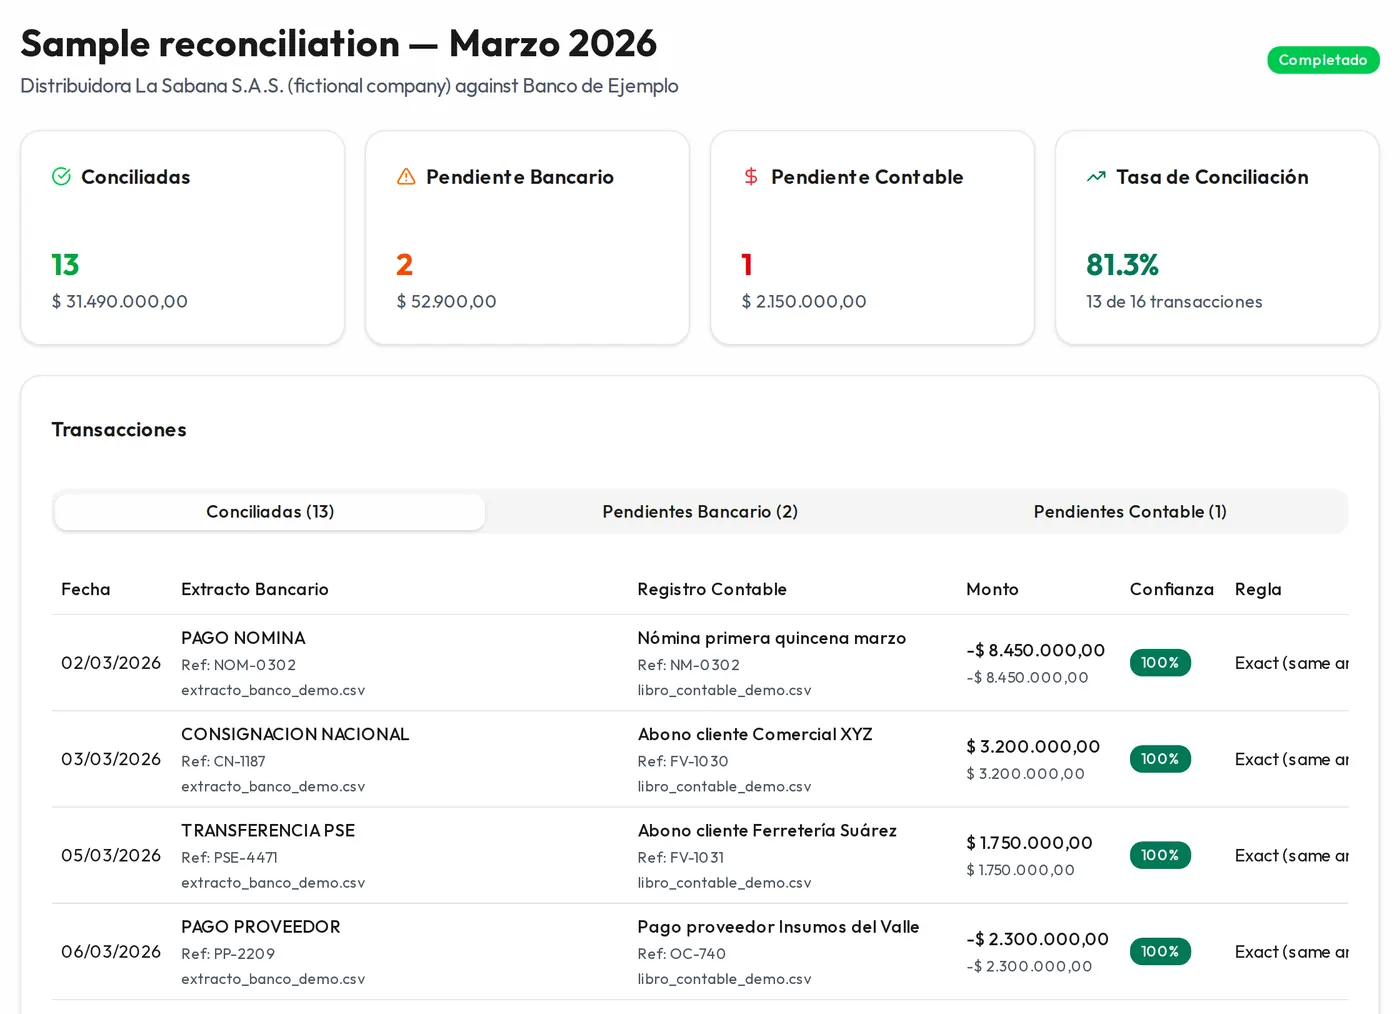
Task: Click the date 05/03/2026
Action: click(111, 855)
